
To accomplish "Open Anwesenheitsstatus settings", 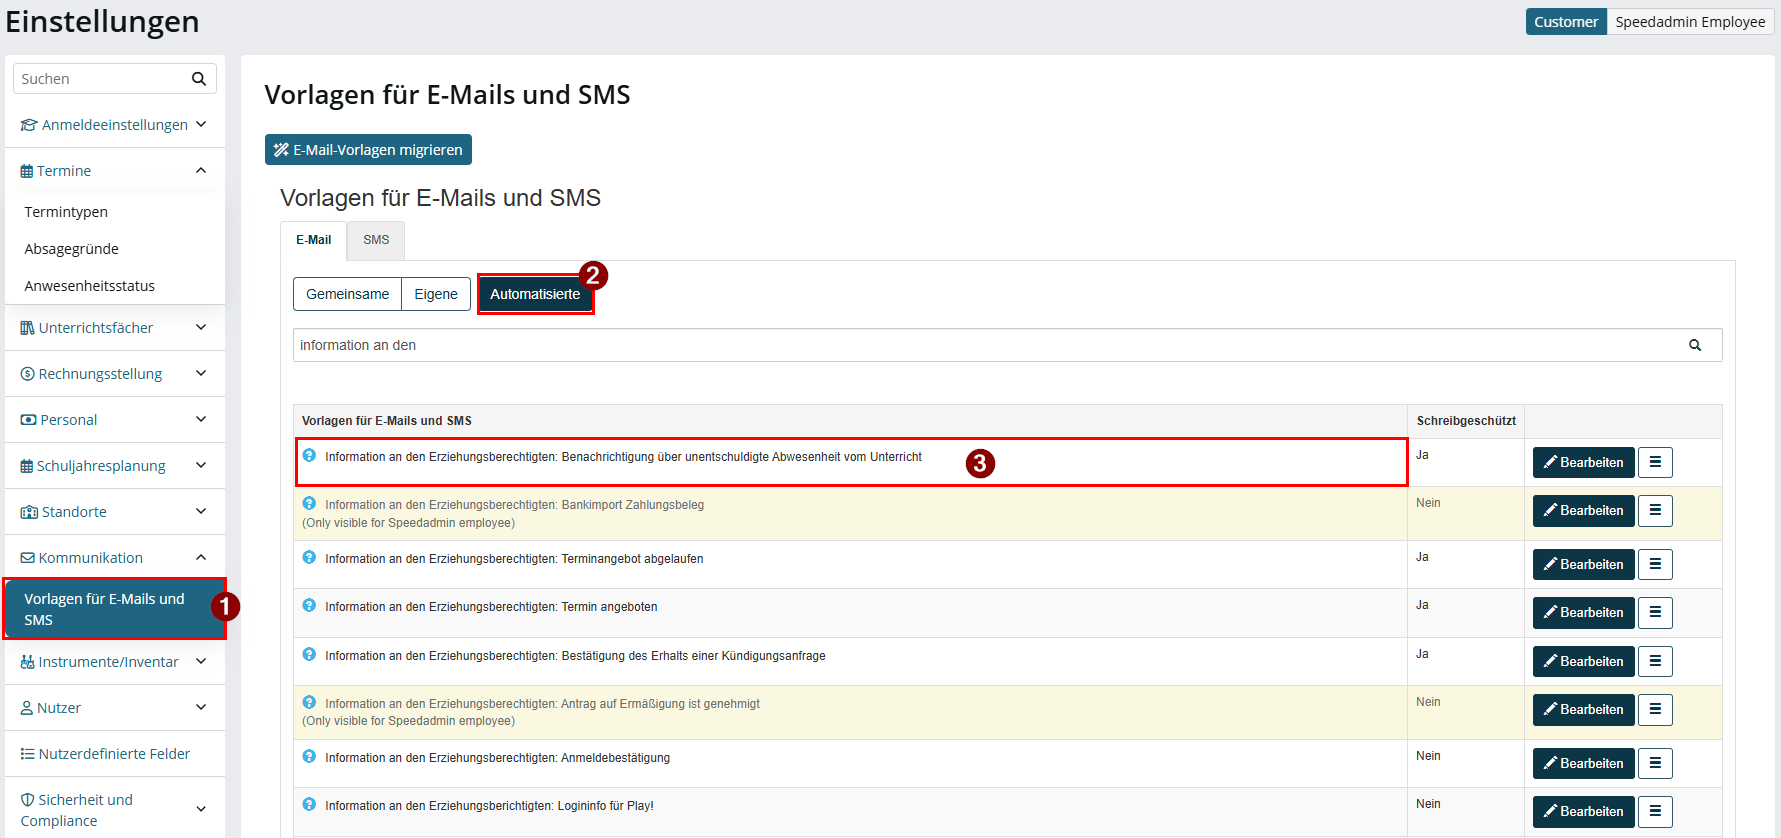I will click(89, 286).
